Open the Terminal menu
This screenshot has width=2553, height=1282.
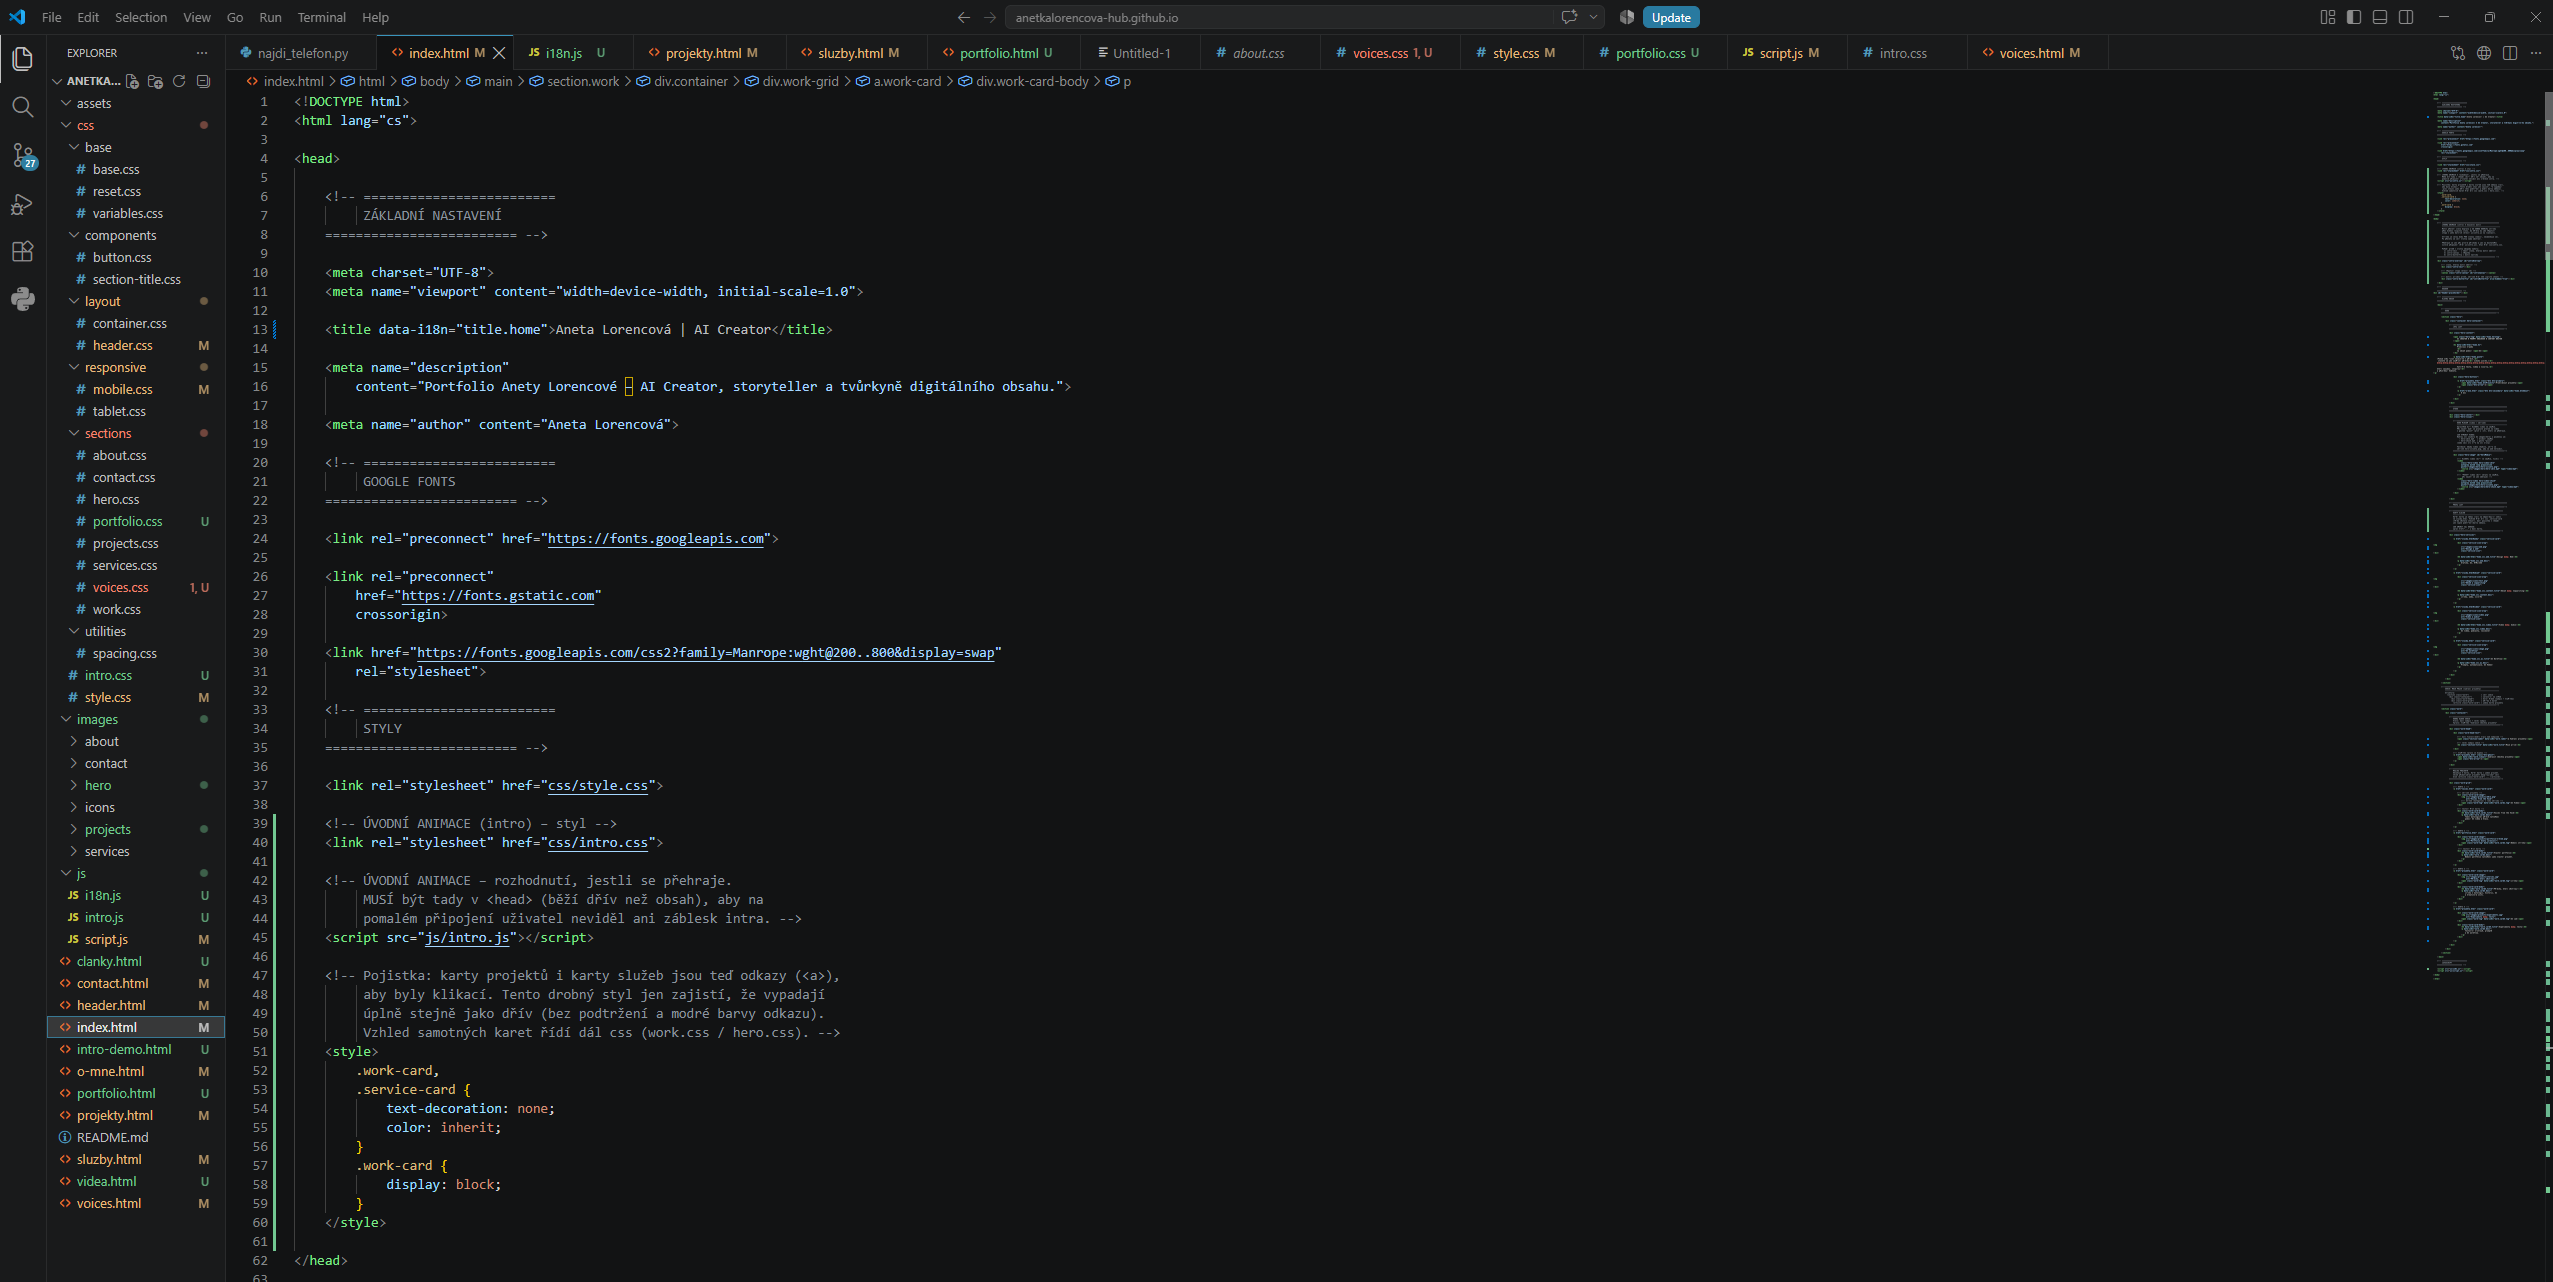point(321,17)
